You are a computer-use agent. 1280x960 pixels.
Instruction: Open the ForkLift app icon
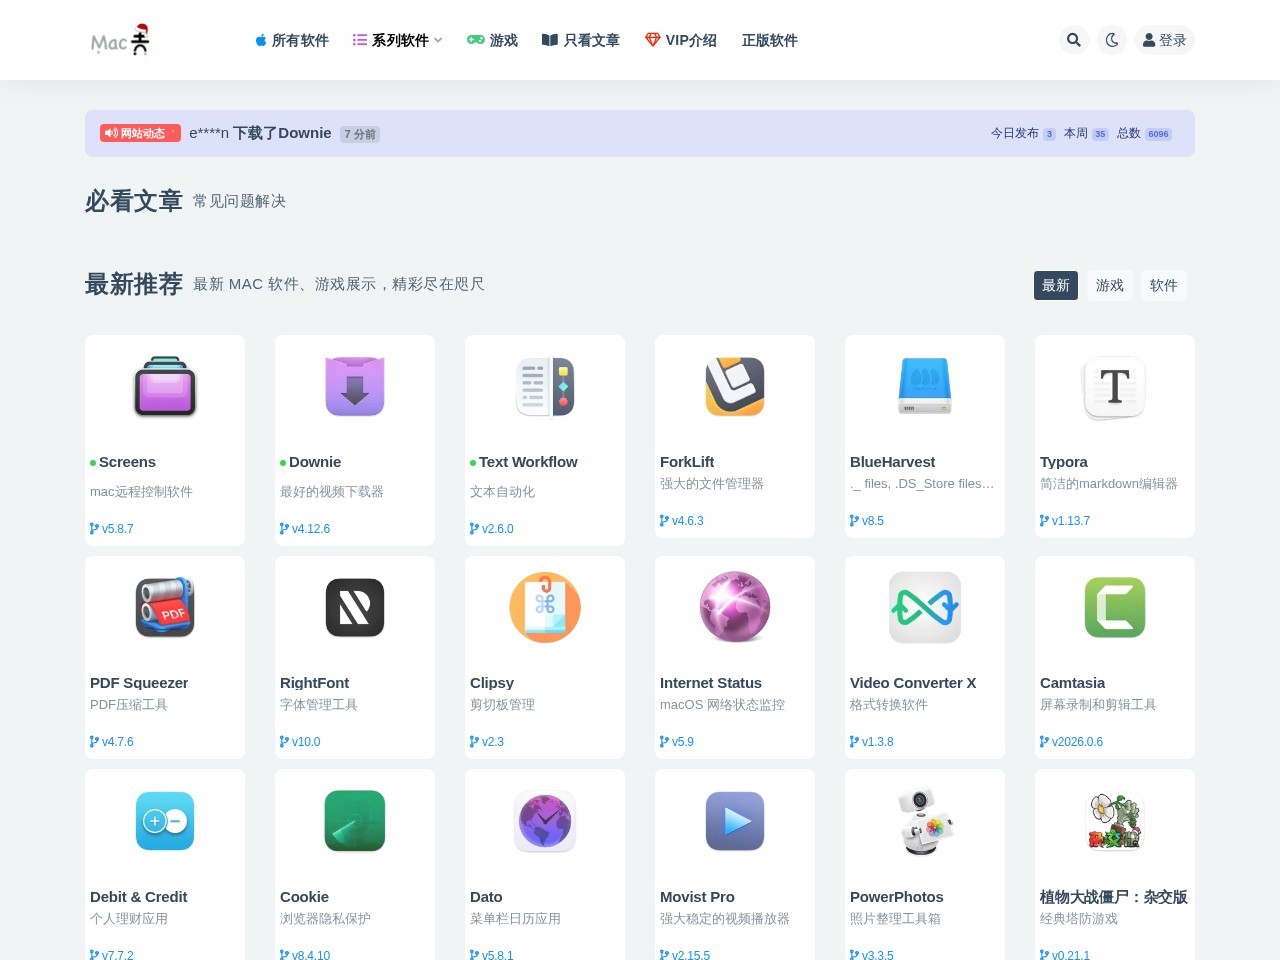tap(735, 386)
